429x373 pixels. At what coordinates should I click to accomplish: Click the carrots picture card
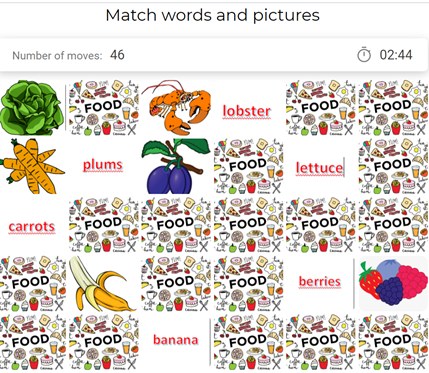33,166
